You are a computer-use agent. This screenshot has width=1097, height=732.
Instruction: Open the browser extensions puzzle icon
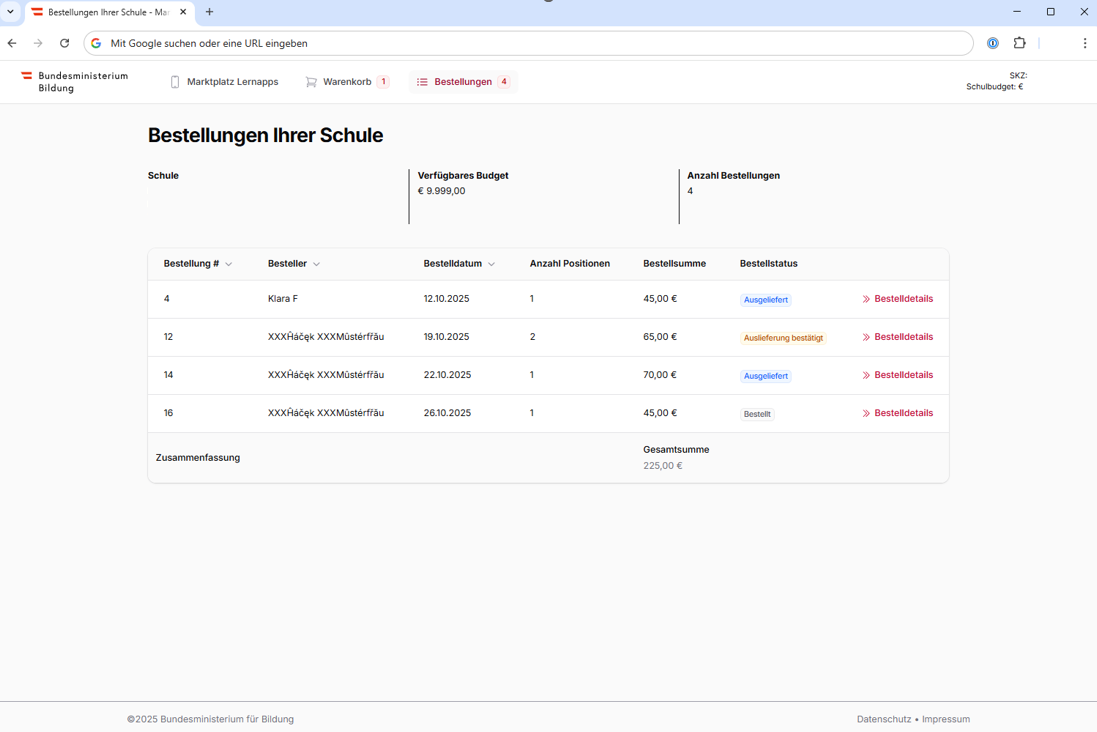1019,43
